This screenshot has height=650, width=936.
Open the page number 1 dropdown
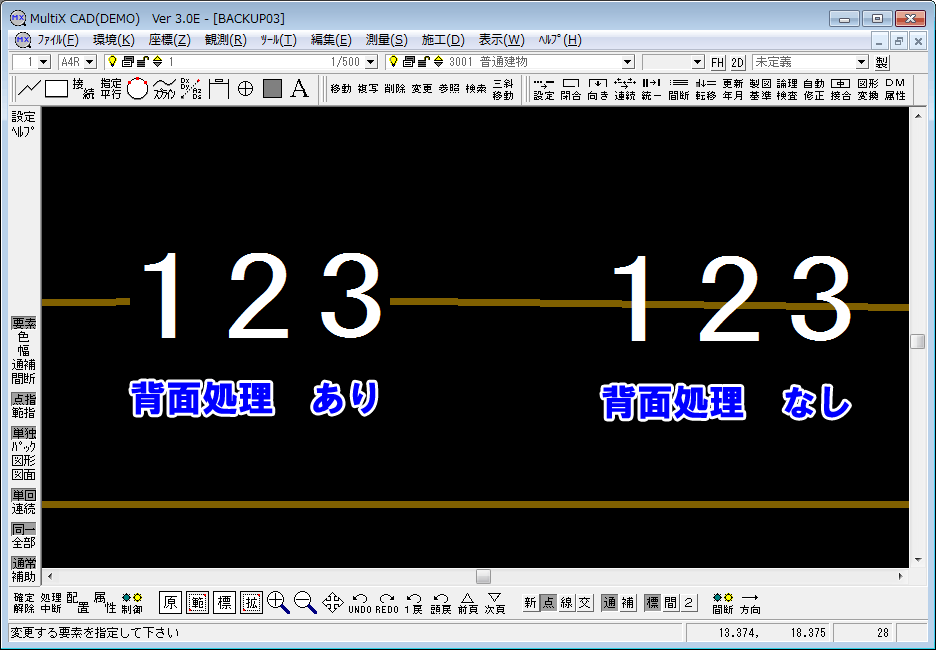[x=44, y=62]
